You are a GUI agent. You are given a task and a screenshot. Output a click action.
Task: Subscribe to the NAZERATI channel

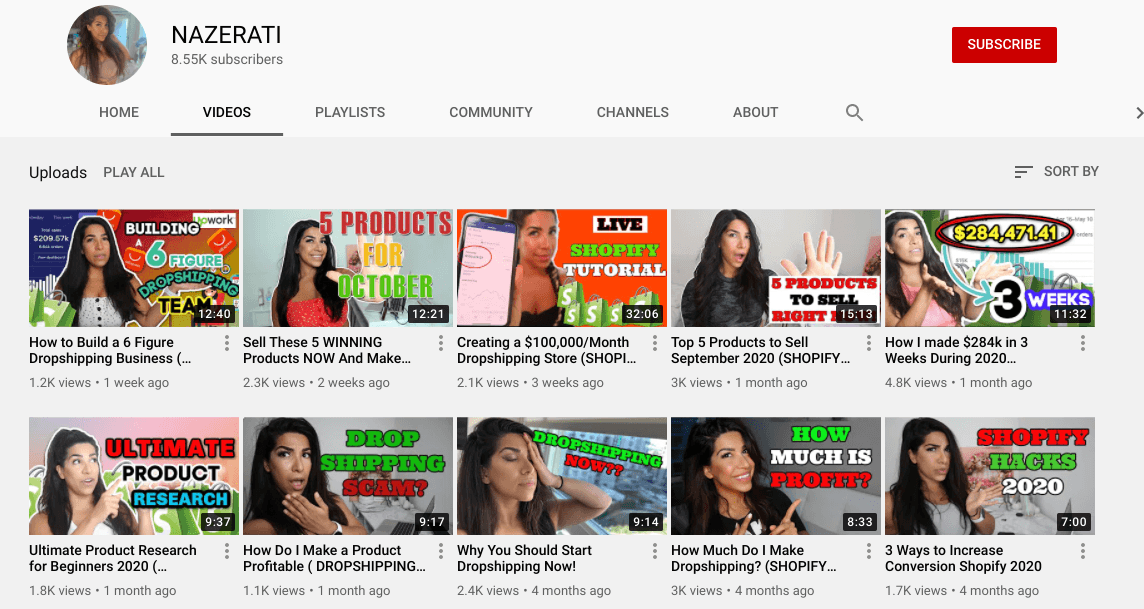(1004, 44)
